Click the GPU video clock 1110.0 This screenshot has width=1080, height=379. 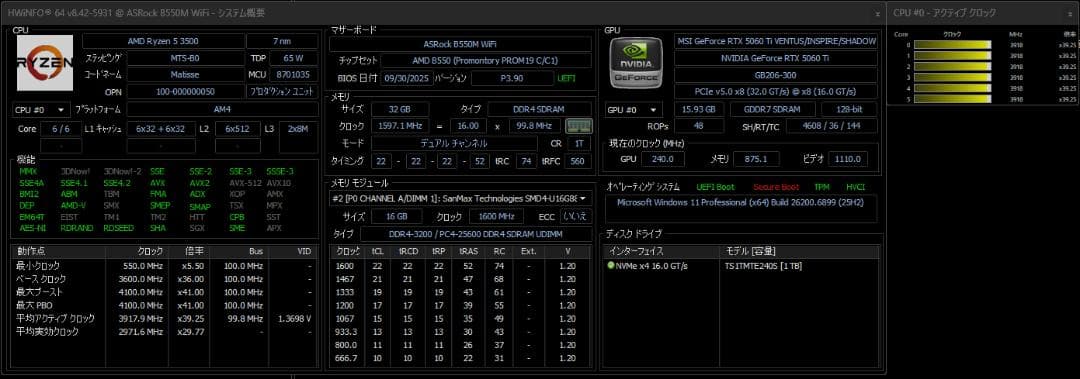point(848,159)
